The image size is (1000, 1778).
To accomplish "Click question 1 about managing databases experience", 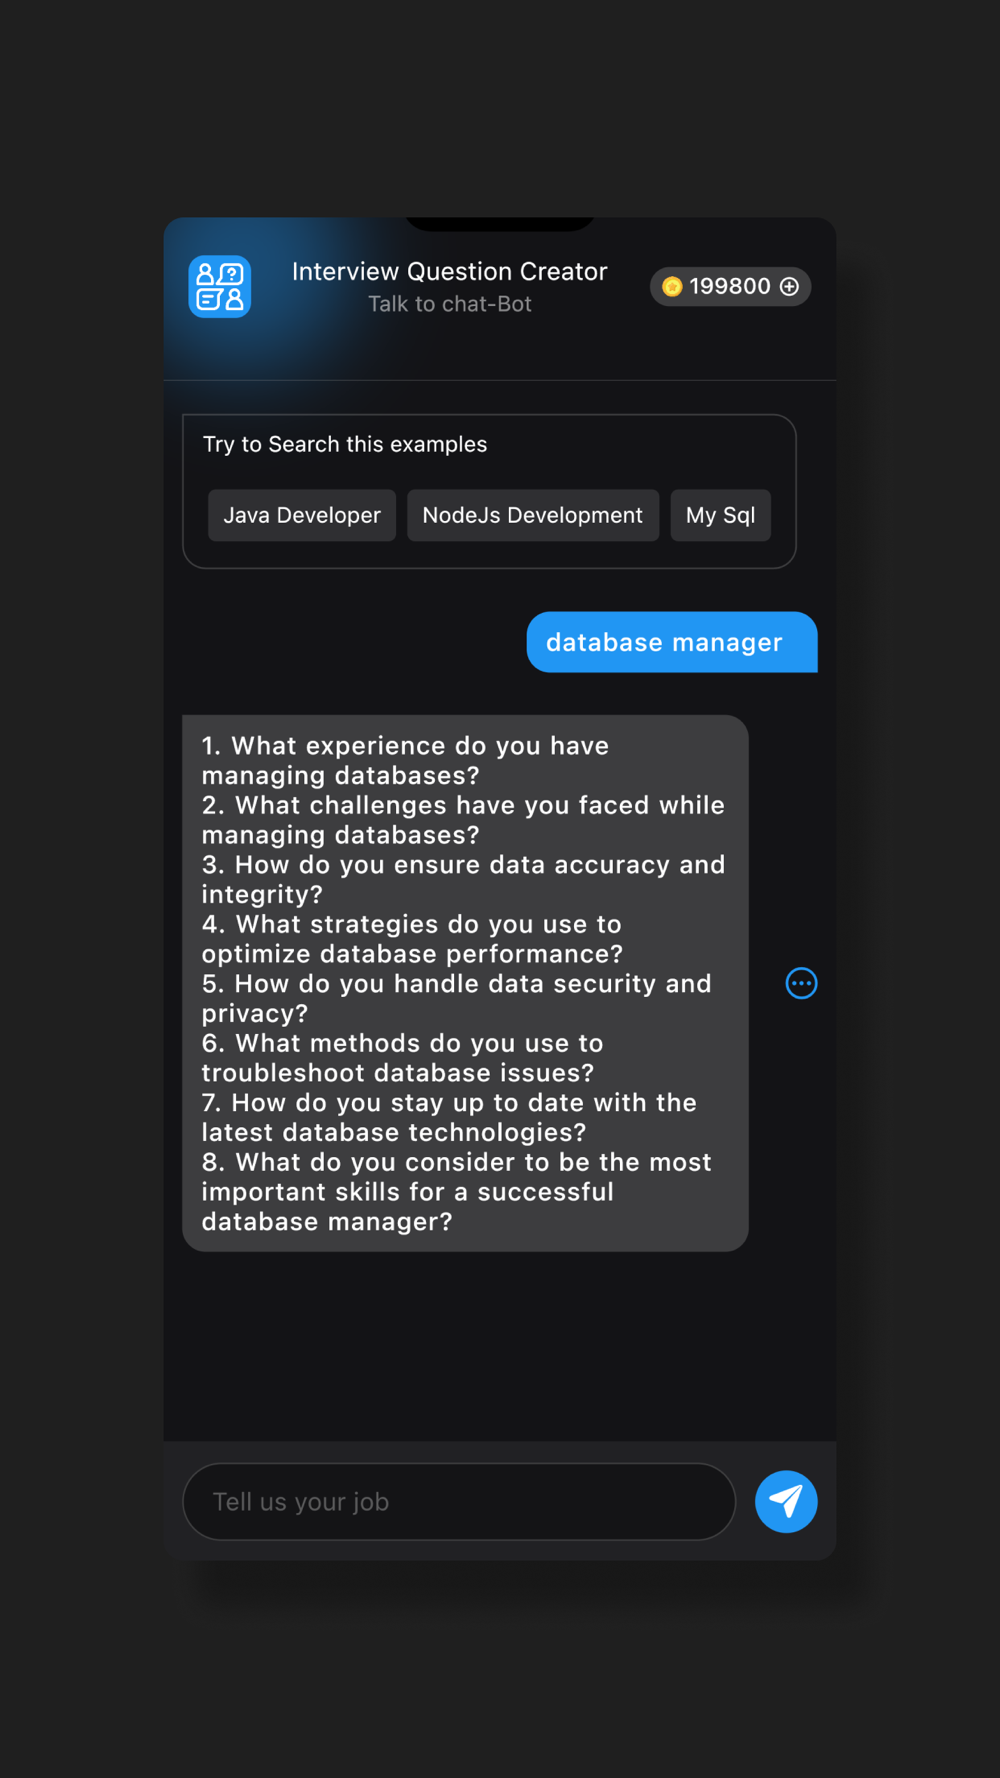I will (405, 760).
